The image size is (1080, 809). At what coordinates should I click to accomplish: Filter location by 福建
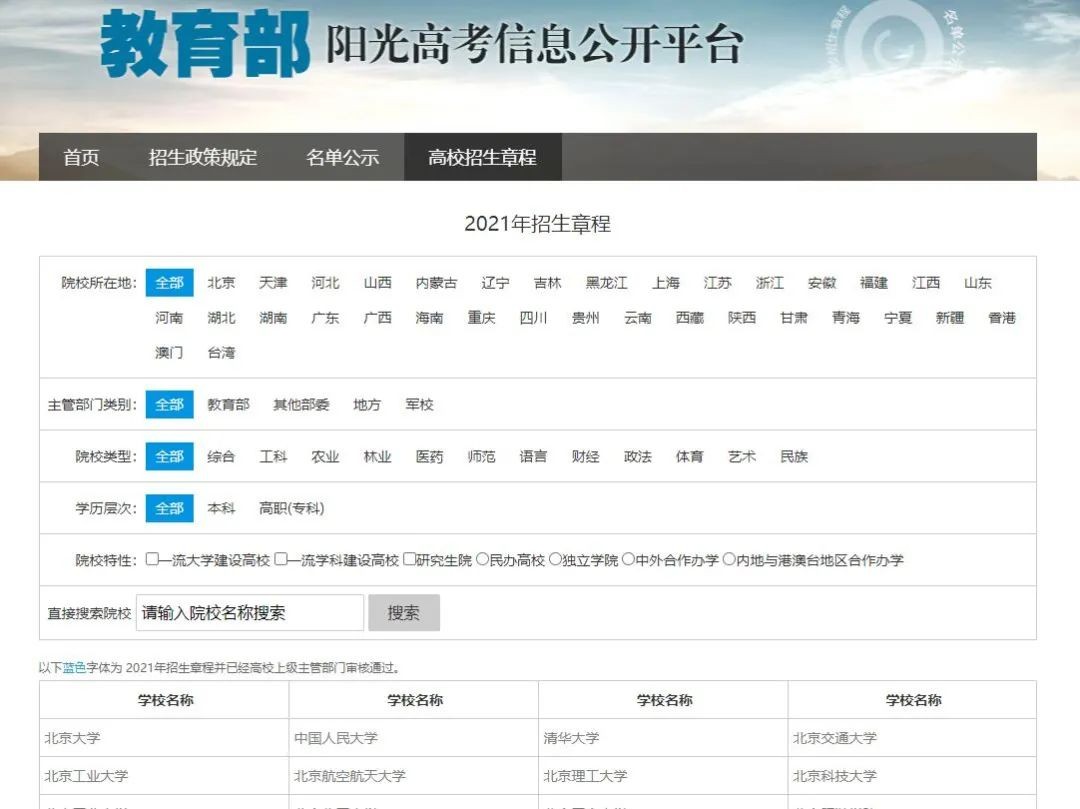click(873, 283)
